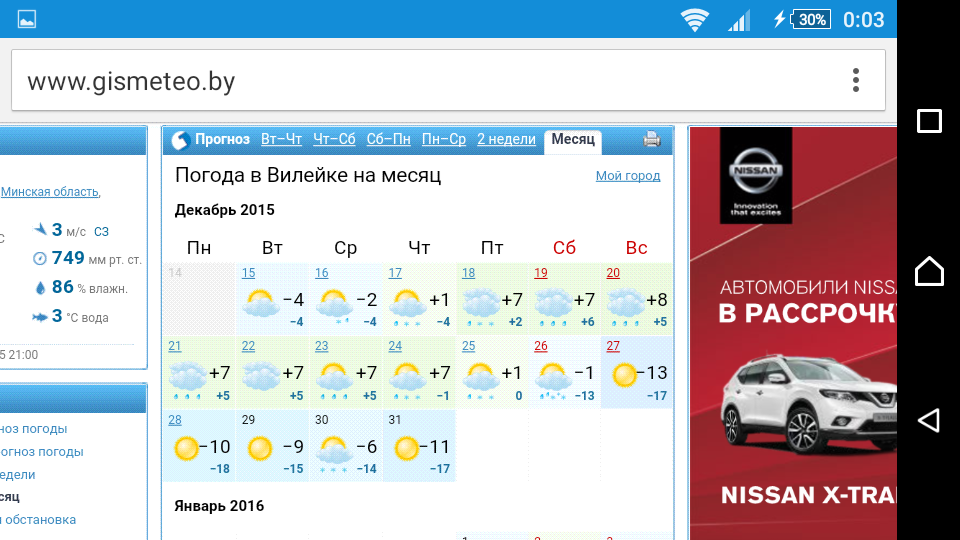Tap the browser three-dot menu button

tap(855, 81)
